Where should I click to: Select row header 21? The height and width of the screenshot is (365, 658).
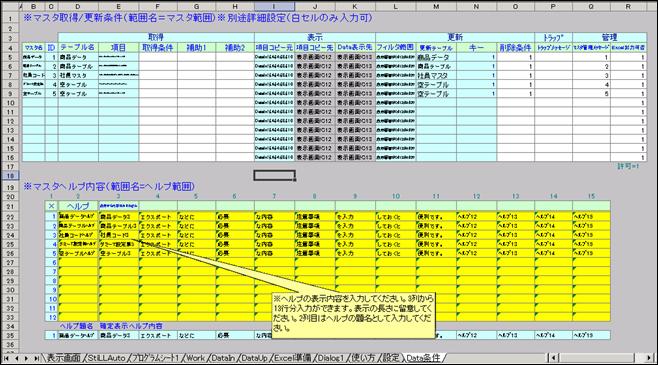point(11,206)
